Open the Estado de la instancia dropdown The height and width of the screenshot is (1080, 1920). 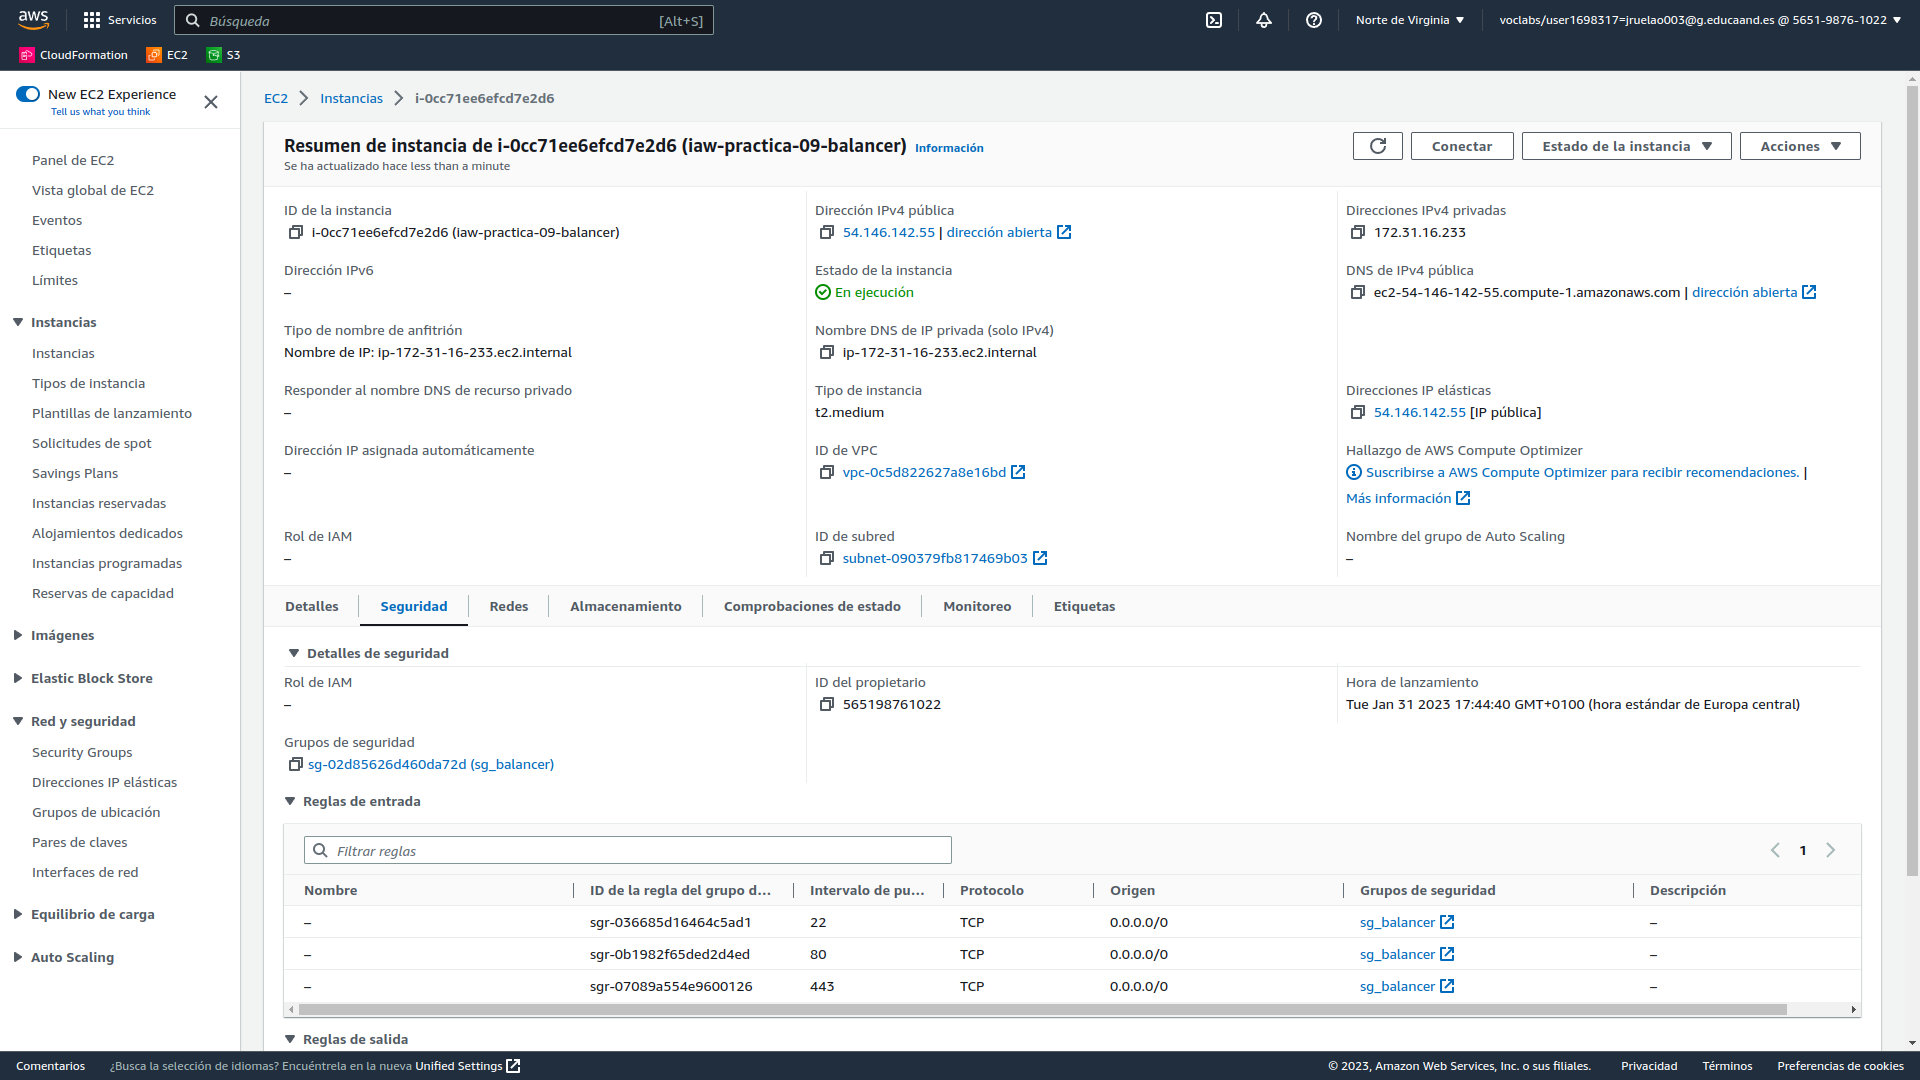[x=1626, y=146]
